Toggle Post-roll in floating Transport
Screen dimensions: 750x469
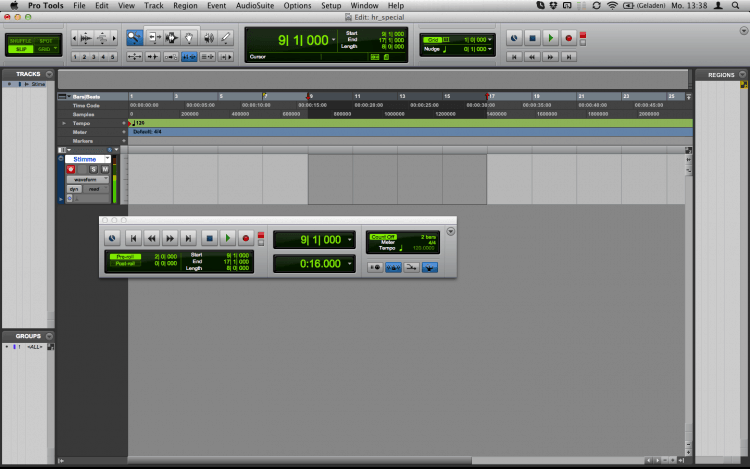[x=125, y=263]
